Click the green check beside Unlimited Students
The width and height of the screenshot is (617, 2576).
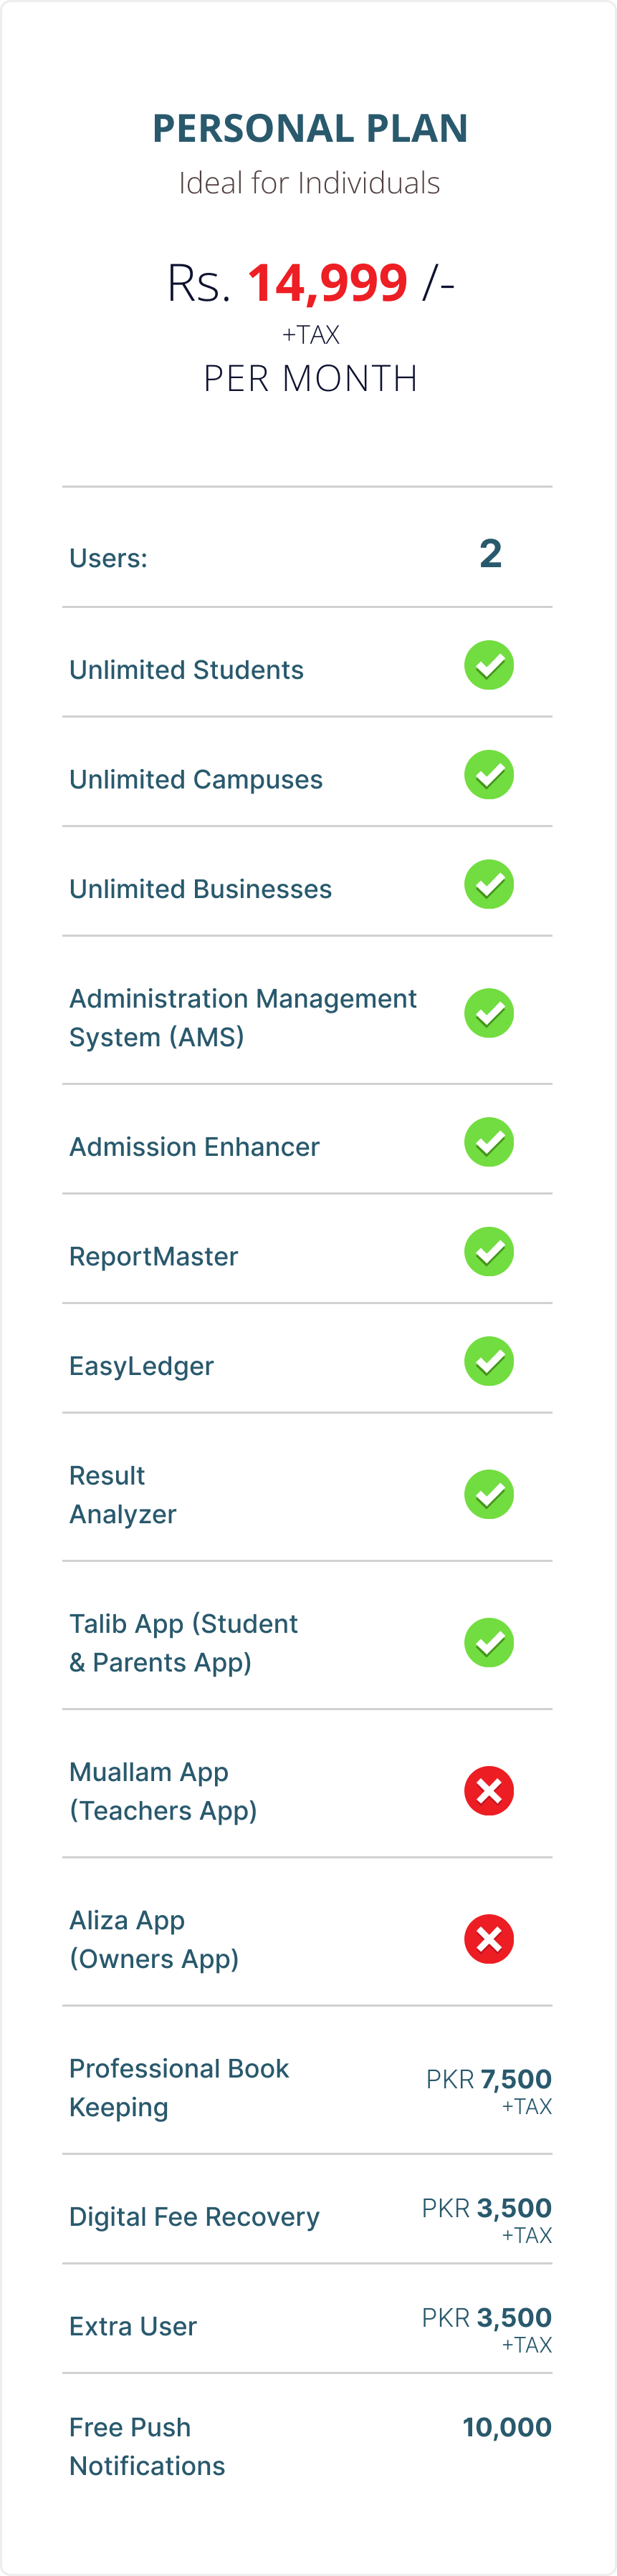pyautogui.click(x=489, y=665)
